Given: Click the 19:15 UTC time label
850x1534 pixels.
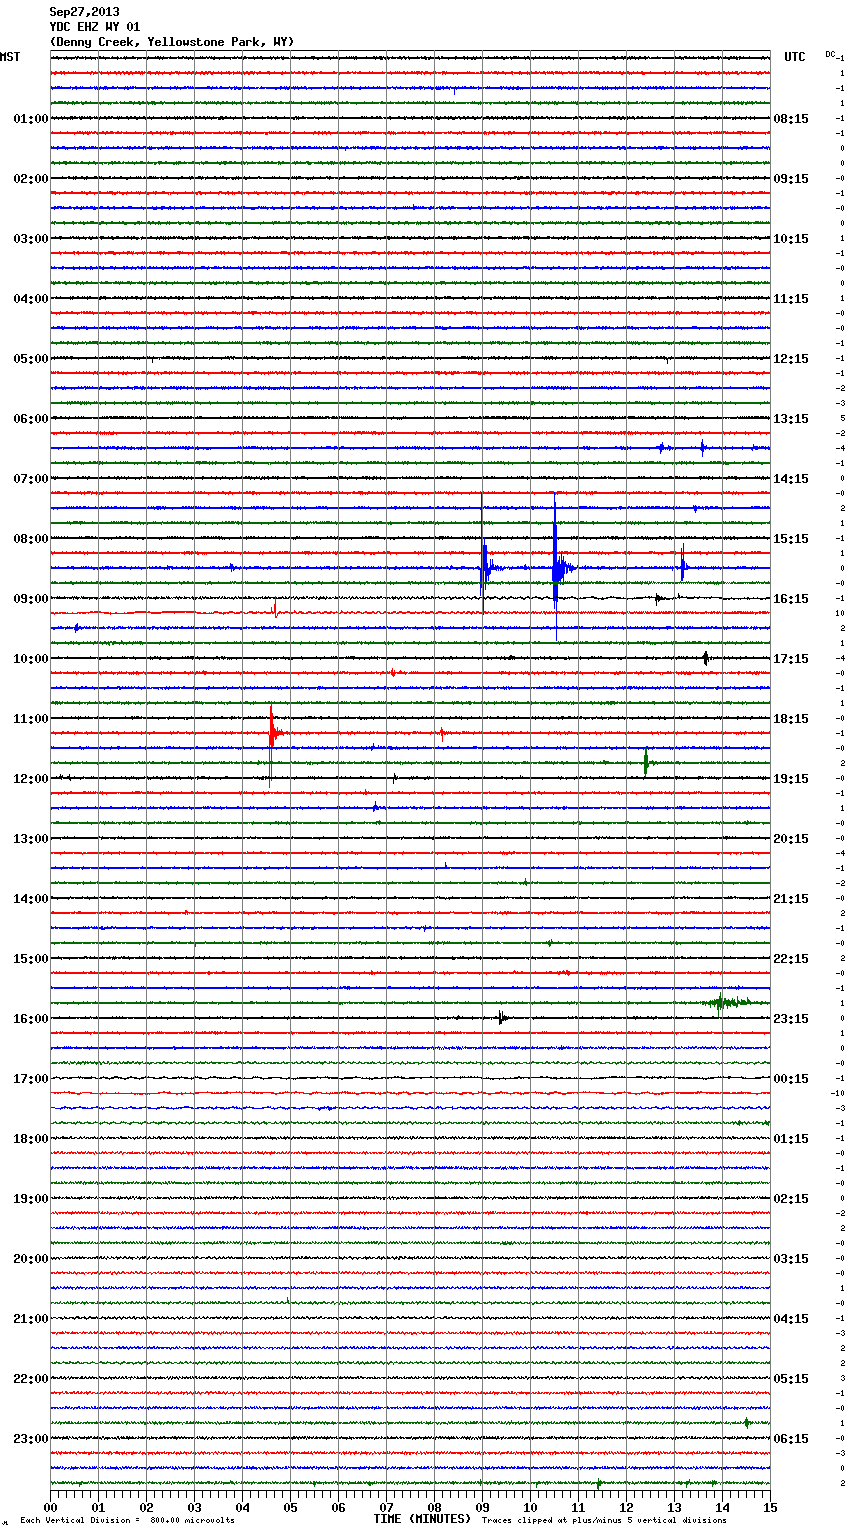Looking at the screenshot, I should point(791,779).
